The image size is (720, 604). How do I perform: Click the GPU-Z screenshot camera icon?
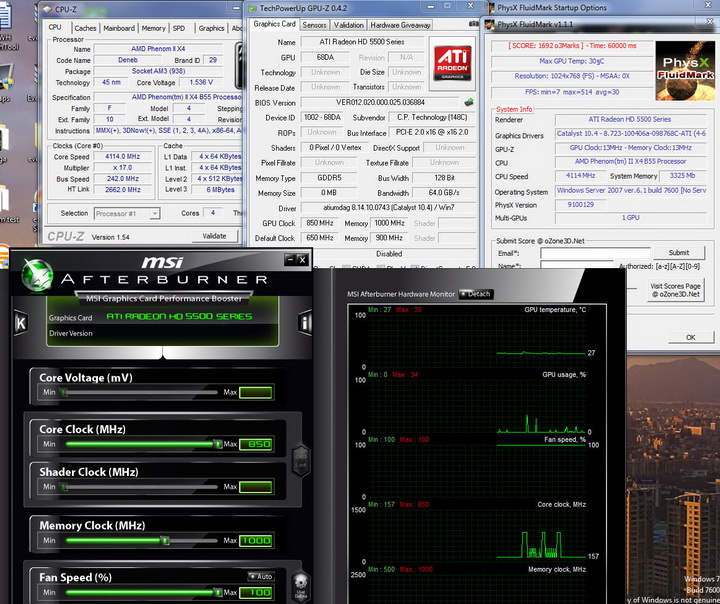473,24
